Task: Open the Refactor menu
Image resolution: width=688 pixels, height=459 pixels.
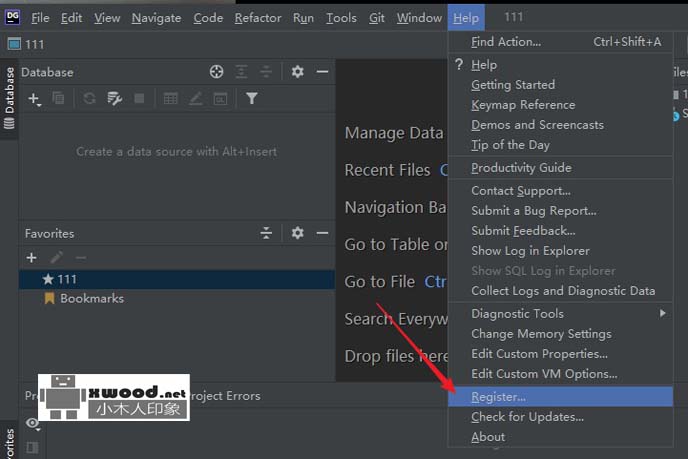Action: click(258, 18)
